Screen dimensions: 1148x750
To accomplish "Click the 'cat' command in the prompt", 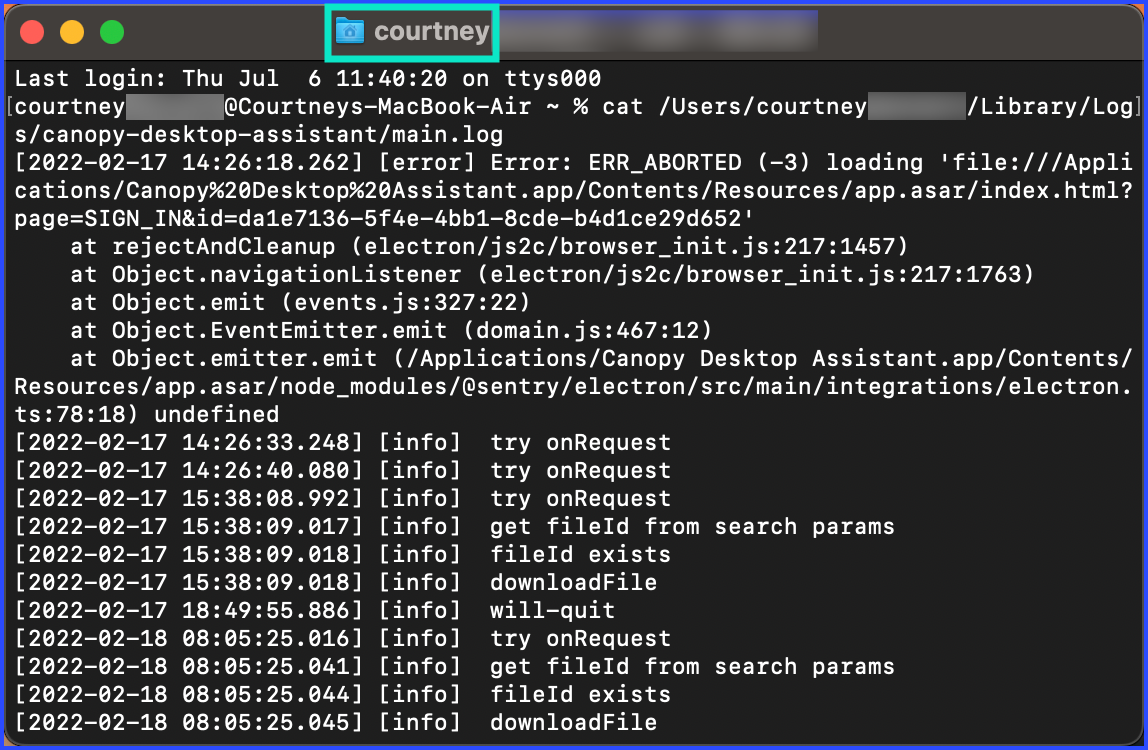I will click(622, 107).
